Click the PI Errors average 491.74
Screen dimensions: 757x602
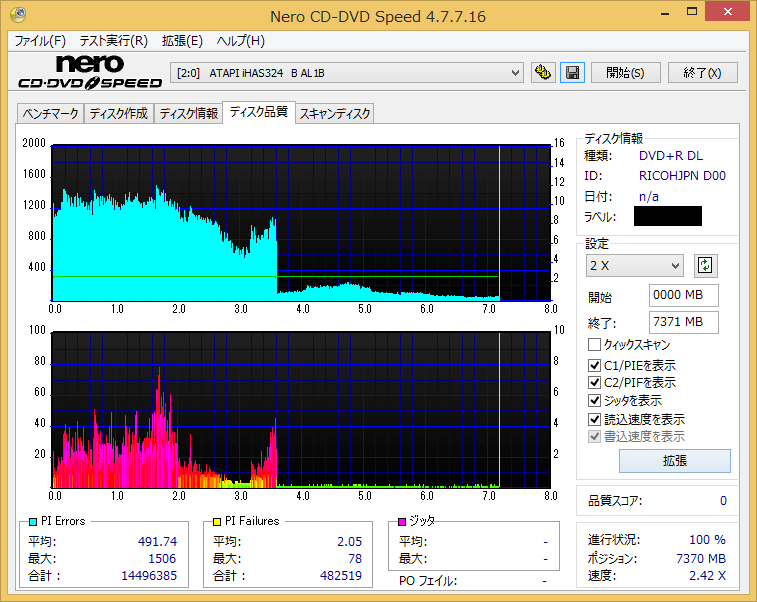pyautogui.click(x=157, y=542)
